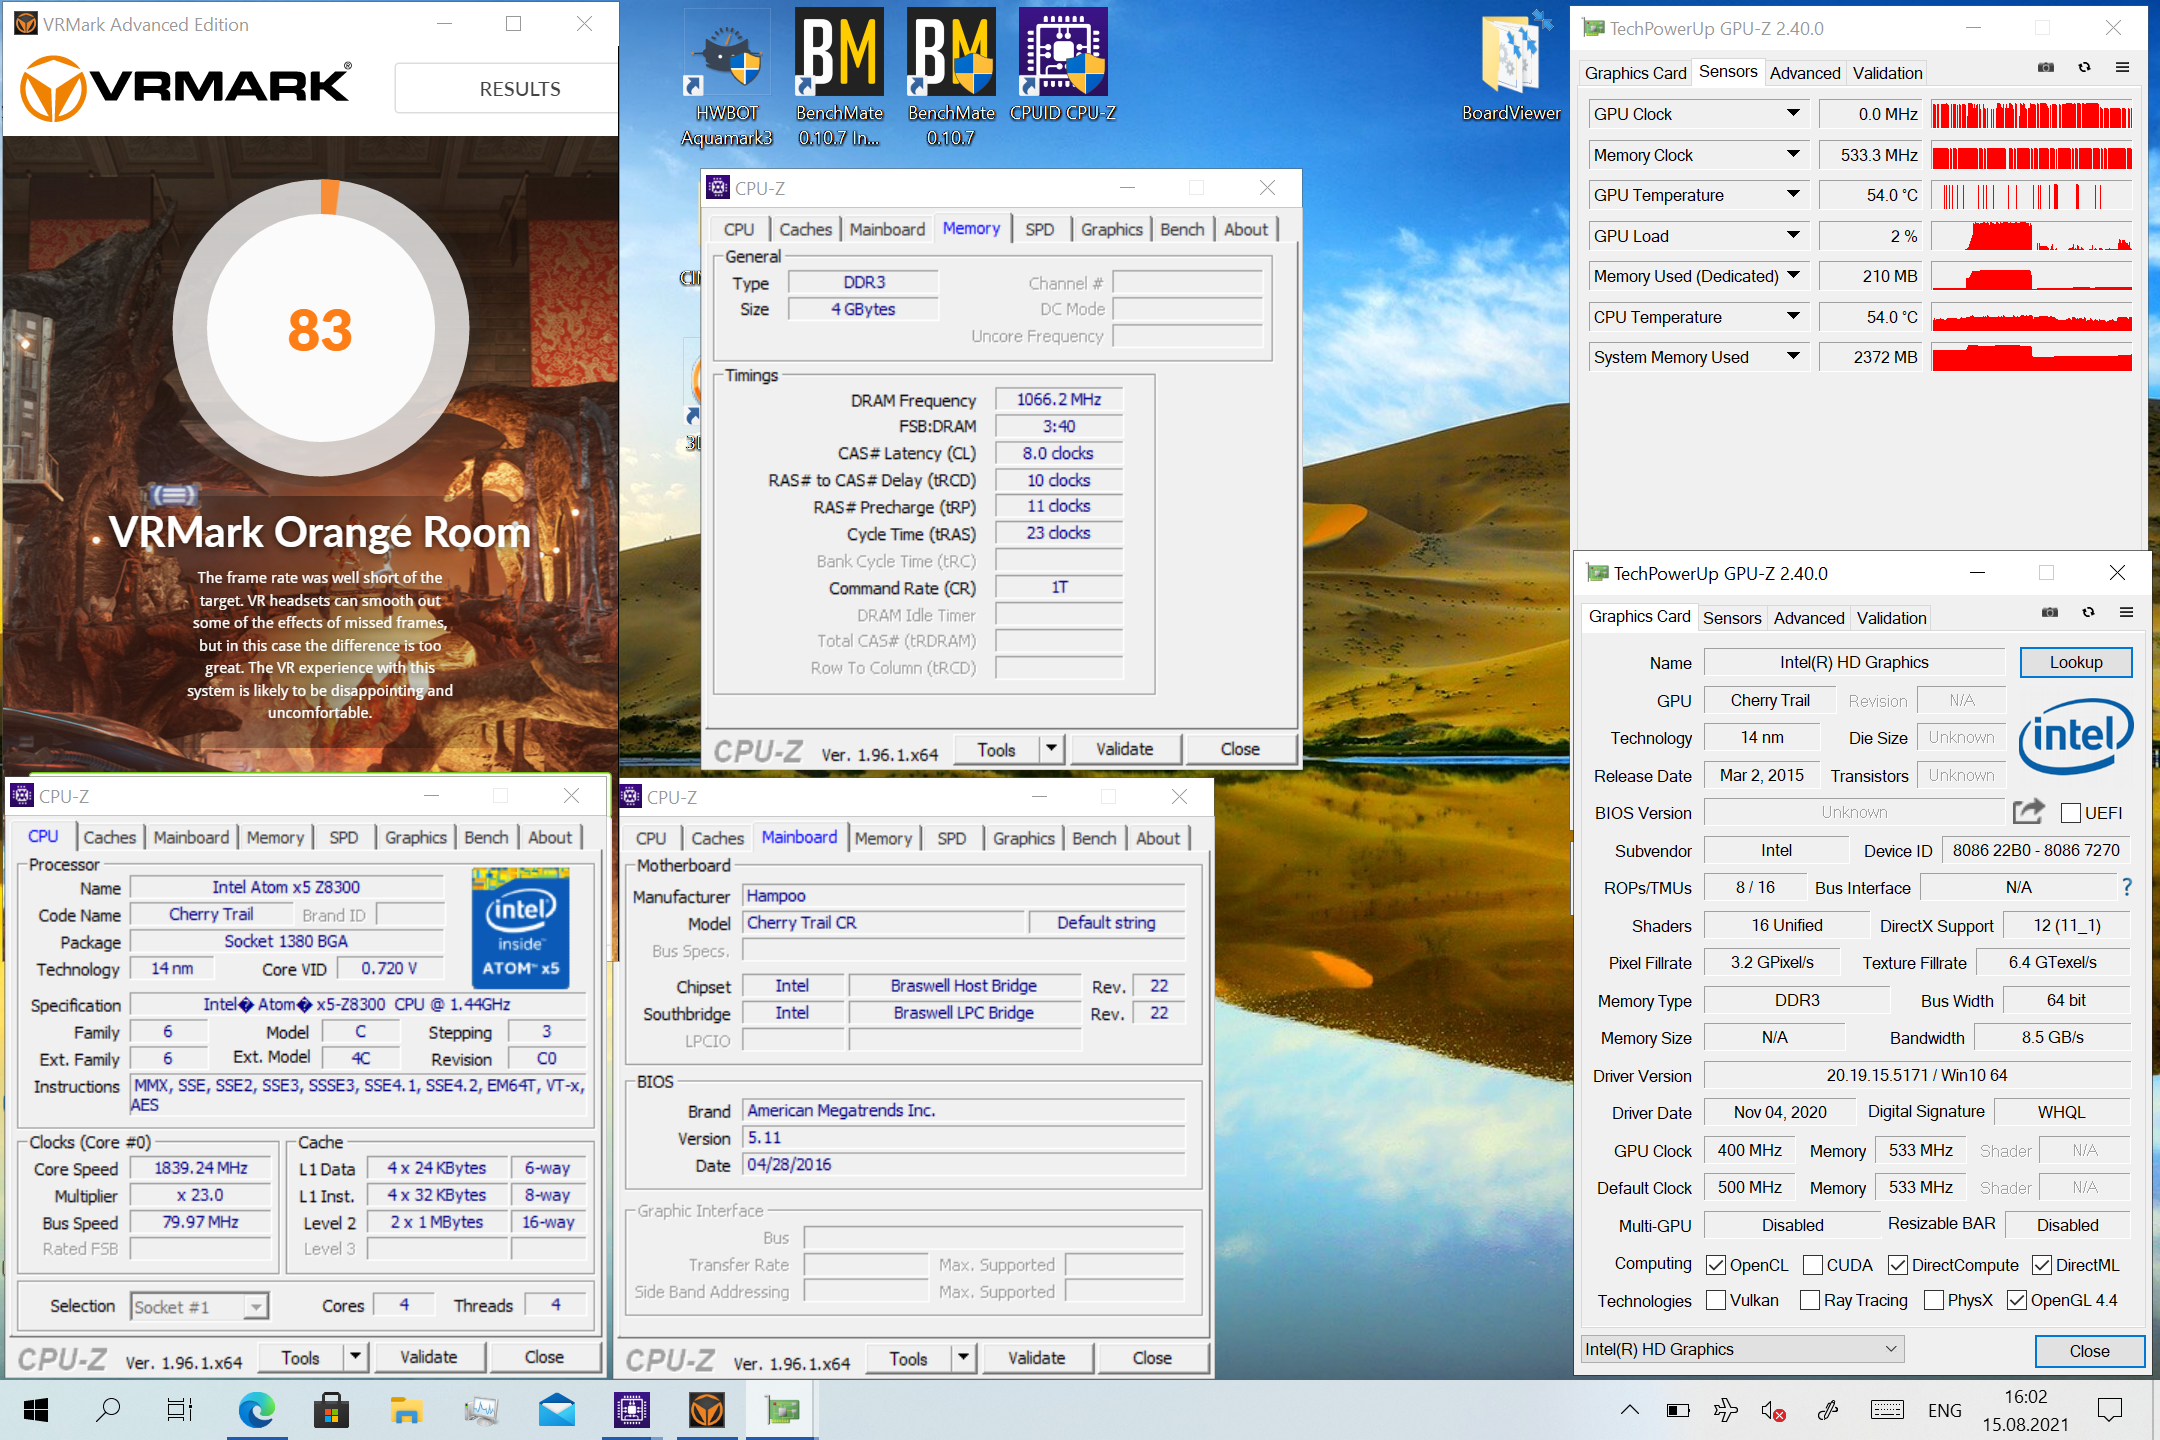Open Graphics tab in CPU-Z Mainboard window
The image size is (2160, 1440).
(1024, 838)
